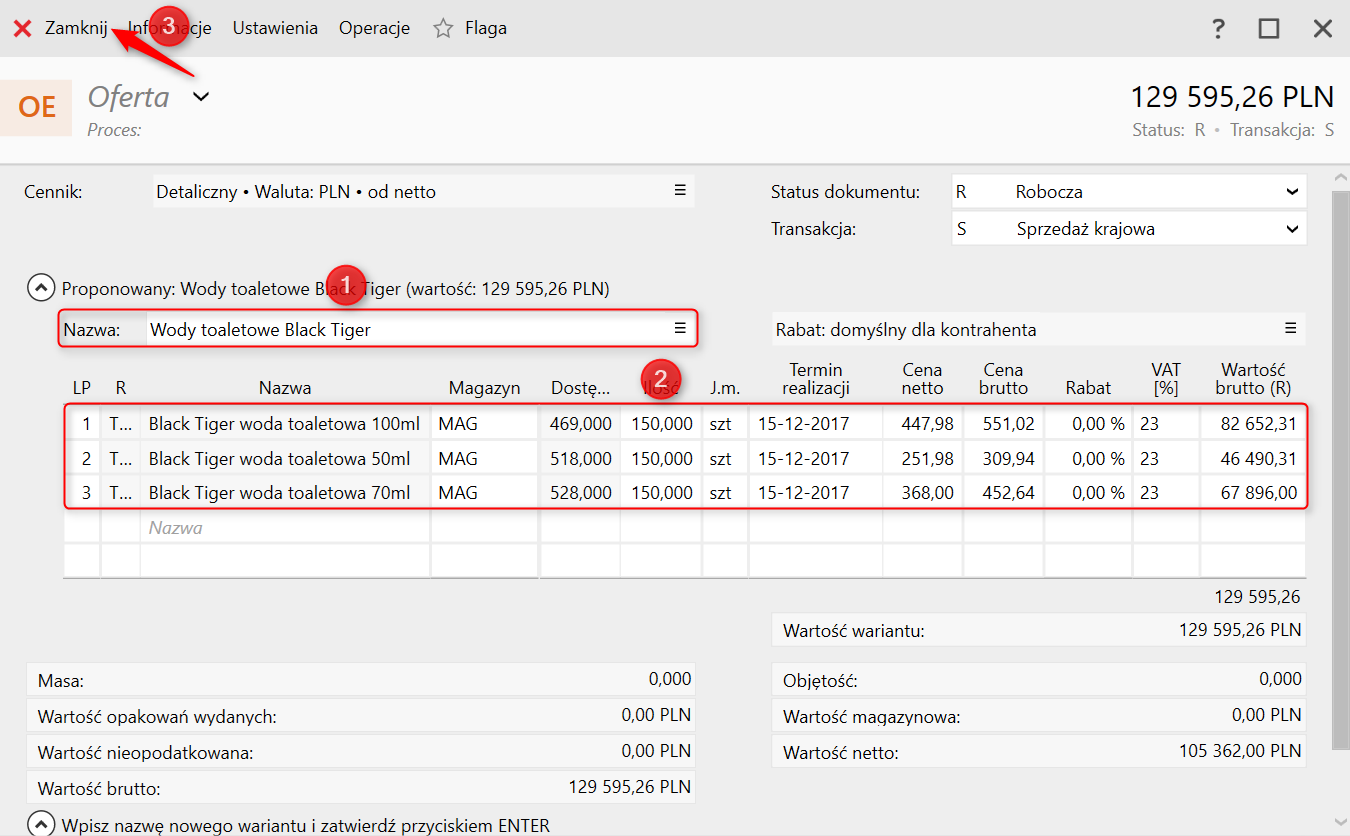Click the vertical scrollbar on the right
The height and width of the screenshot is (836, 1350).
coord(1341,470)
